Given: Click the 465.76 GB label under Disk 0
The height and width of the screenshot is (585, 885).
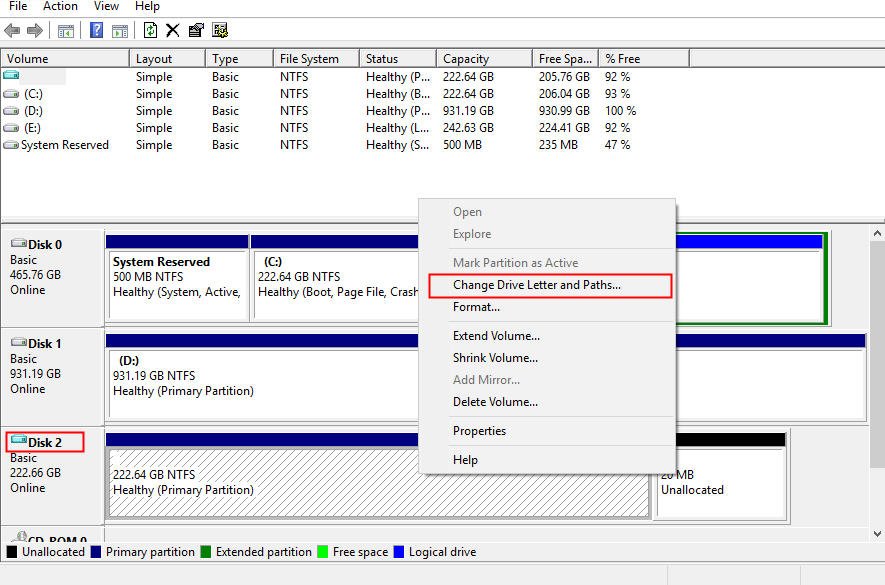Looking at the screenshot, I should (36, 275).
